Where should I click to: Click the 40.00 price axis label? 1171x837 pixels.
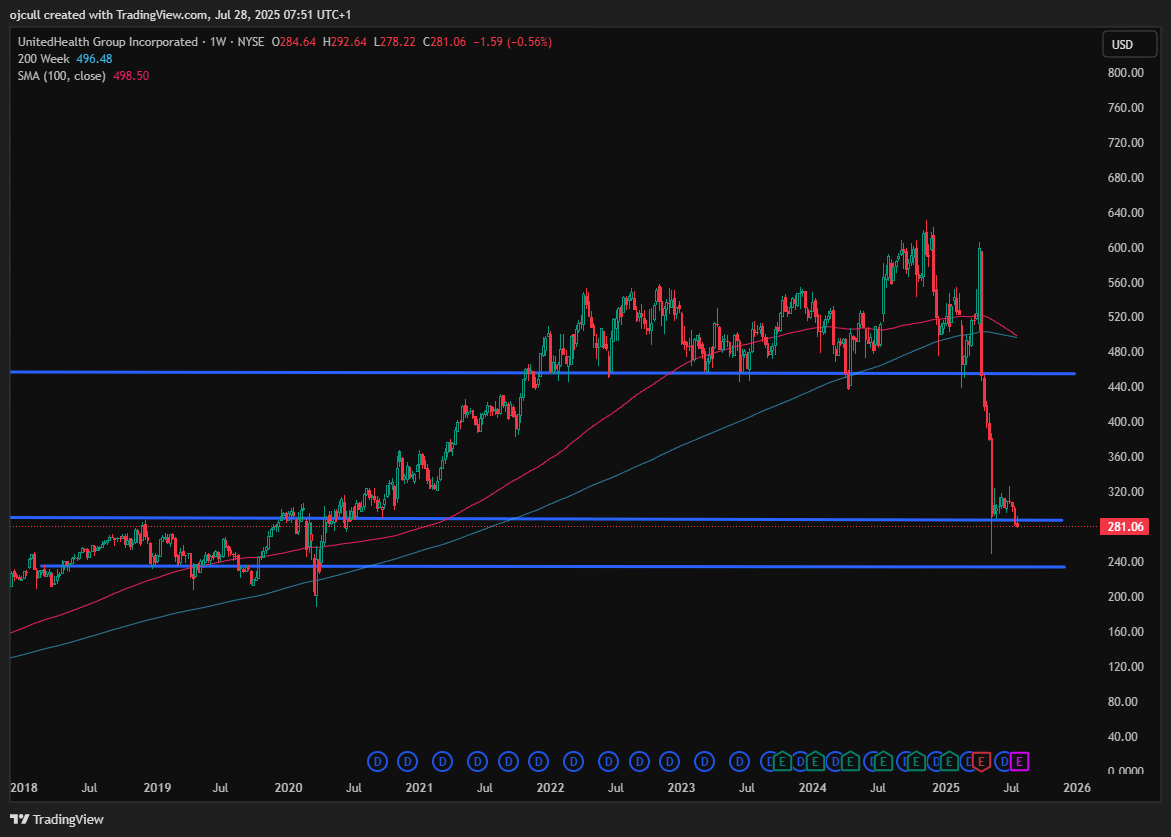point(1122,736)
